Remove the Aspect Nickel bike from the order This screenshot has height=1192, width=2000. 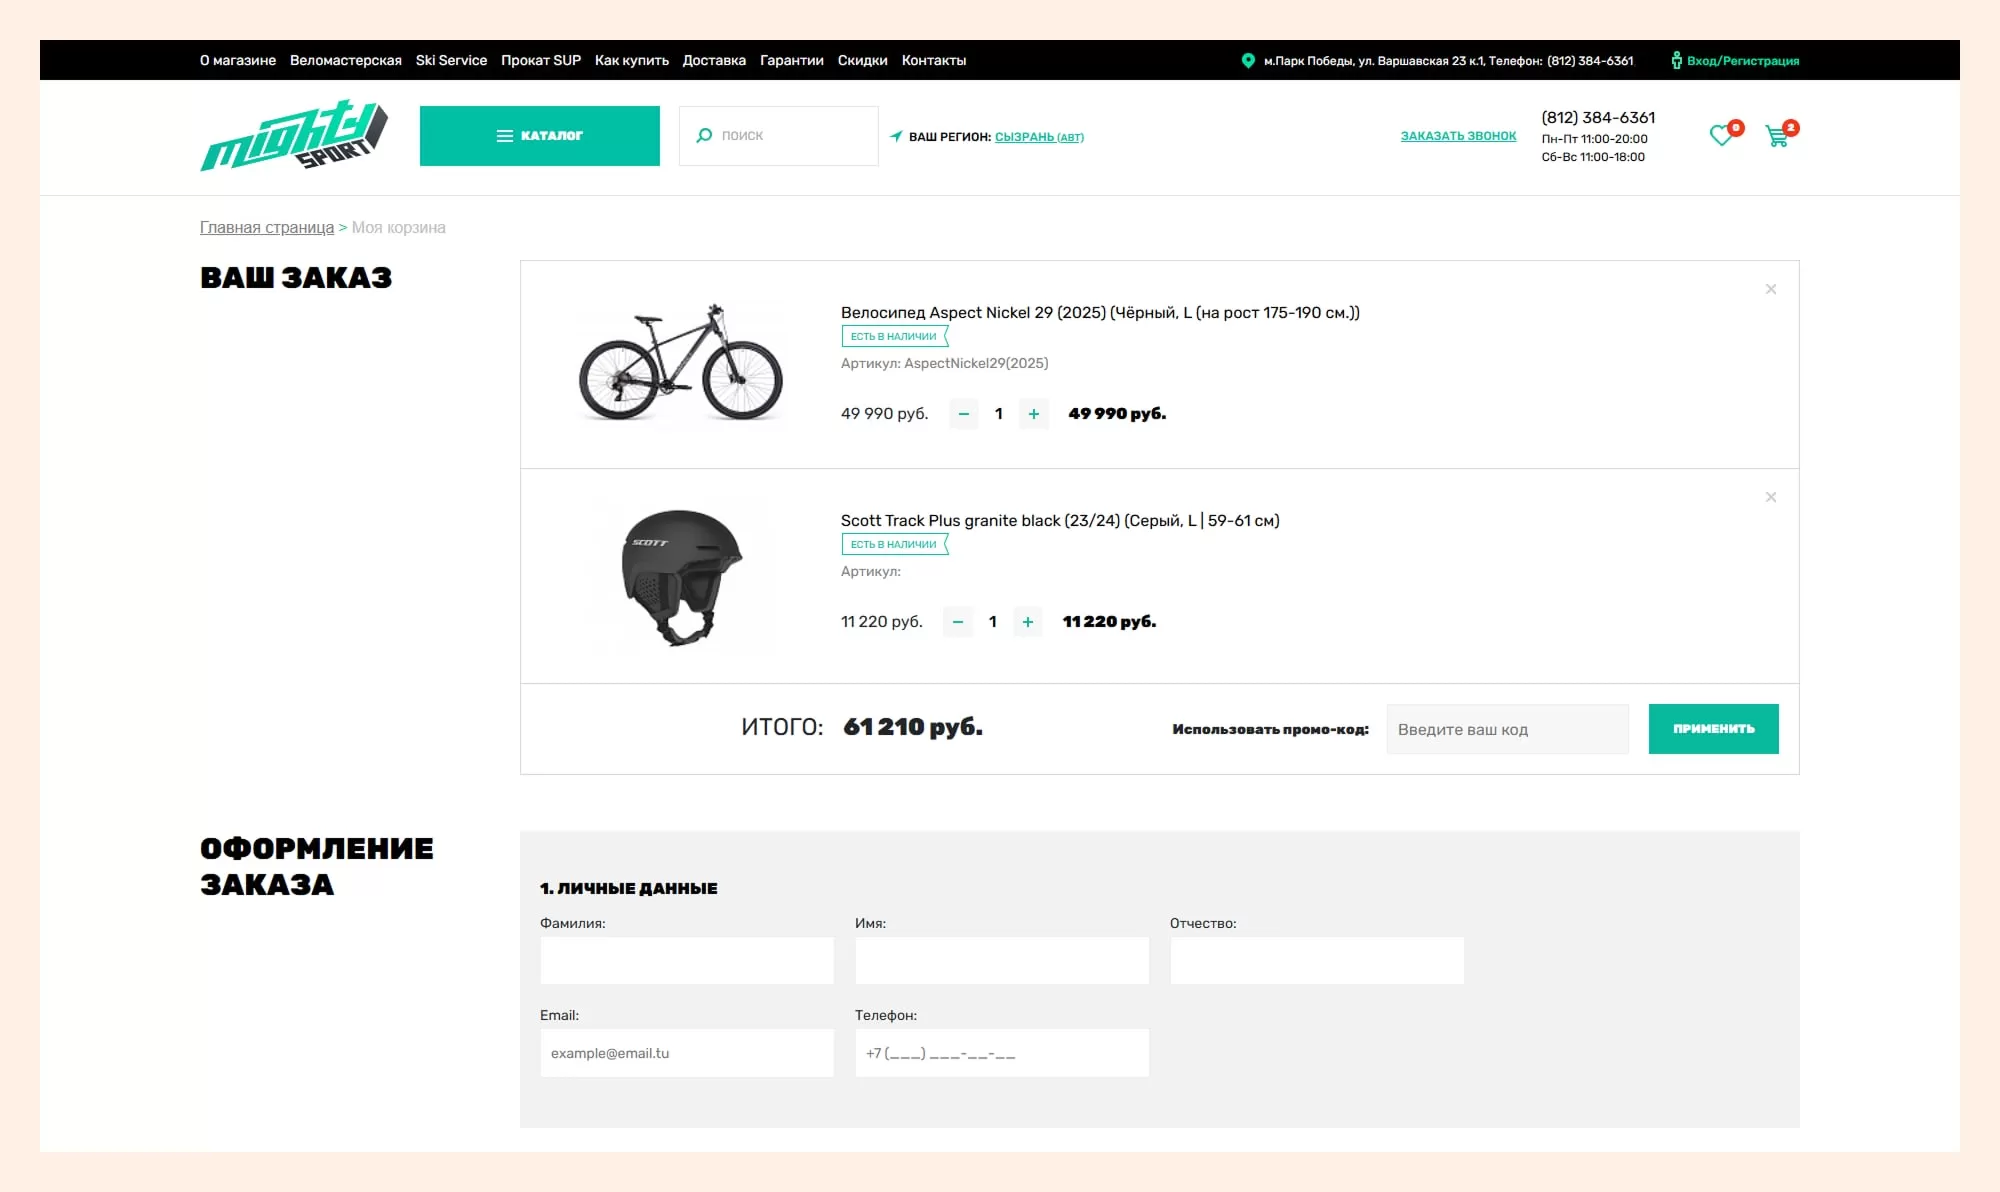[1771, 289]
